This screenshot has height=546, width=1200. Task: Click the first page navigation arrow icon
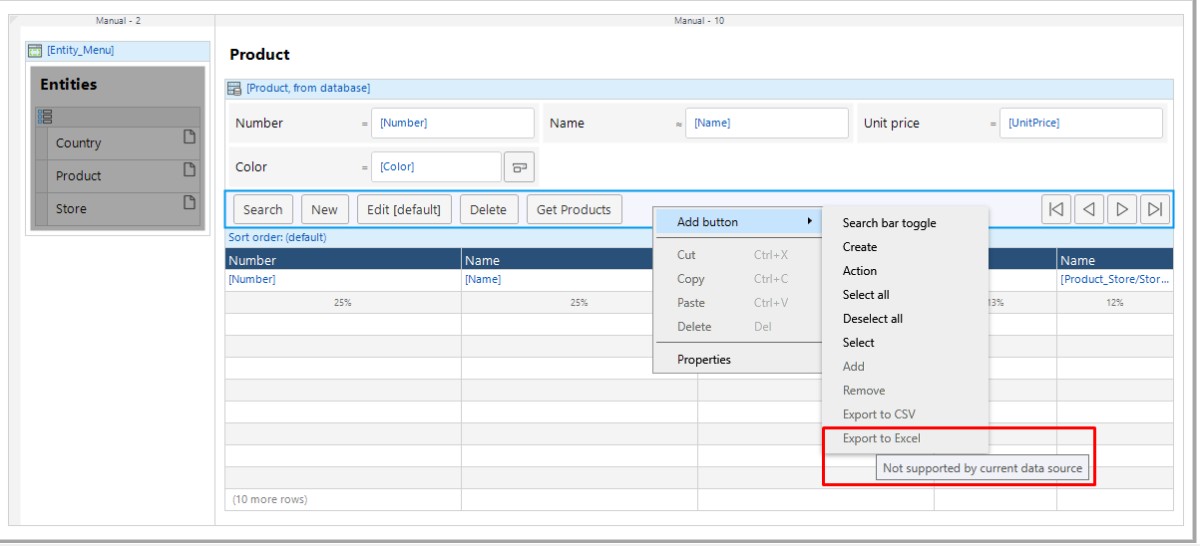[x=1055, y=209]
